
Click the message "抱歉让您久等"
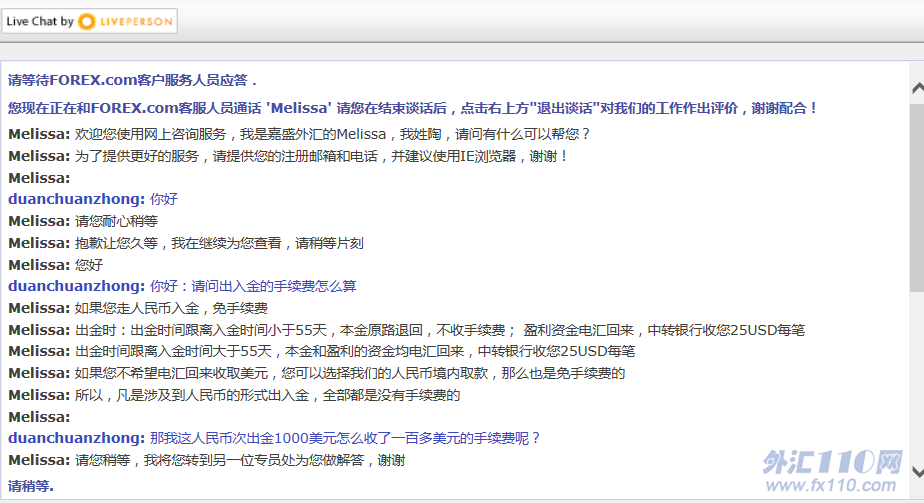coord(186,243)
